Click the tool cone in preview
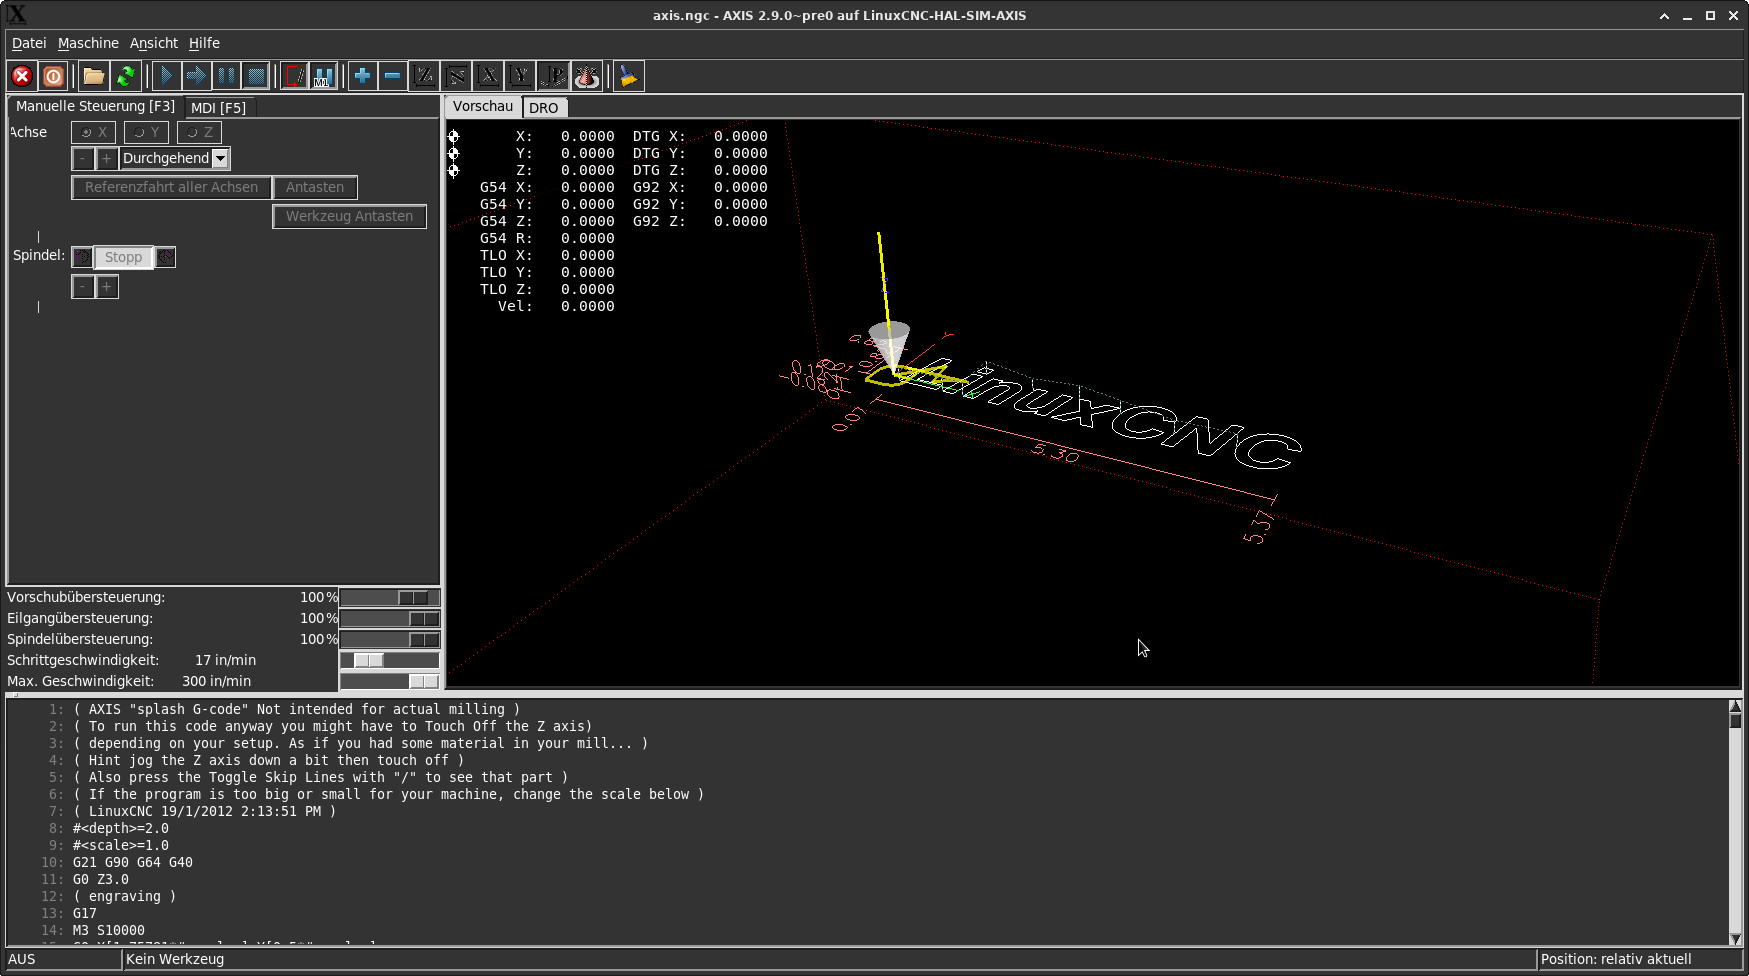This screenshot has height=976, width=1749. (x=889, y=345)
